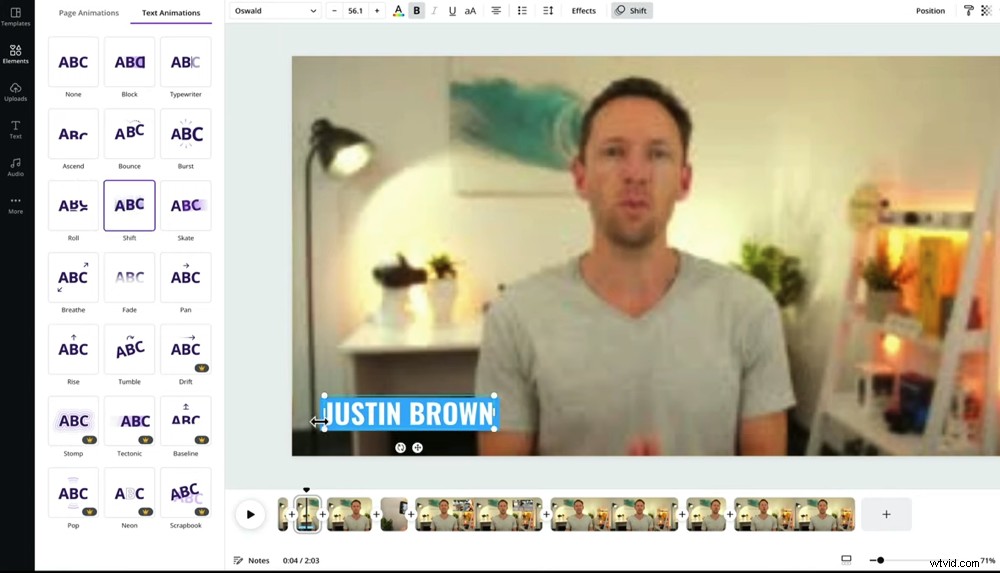Open the Audio sidebar panel
Image resolution: width=1000 pixels, height=573 pixels.
(15, 167)
